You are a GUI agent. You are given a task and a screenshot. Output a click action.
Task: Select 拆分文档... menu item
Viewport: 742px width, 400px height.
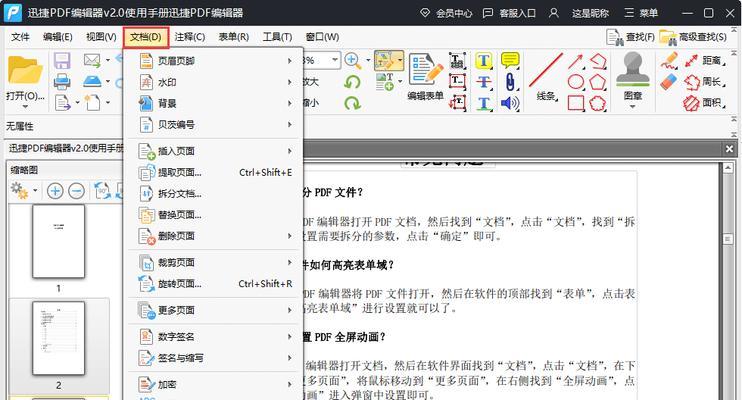213,194
